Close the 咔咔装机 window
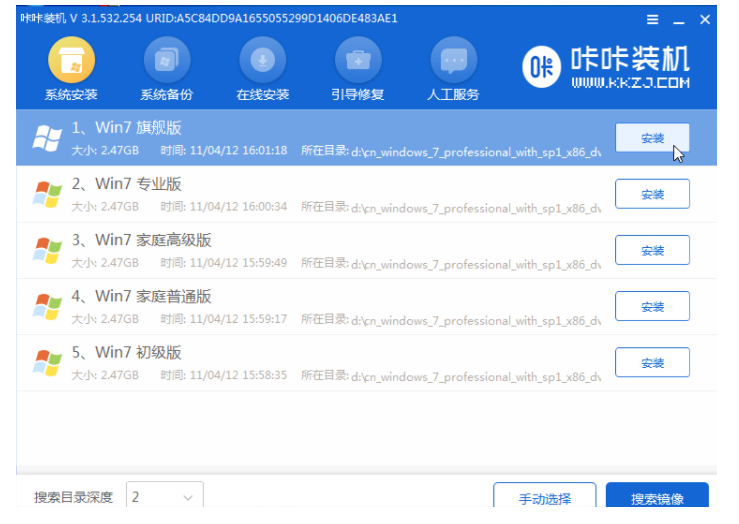Viewport: 739px width, 524px height. [x=705, y=19]
